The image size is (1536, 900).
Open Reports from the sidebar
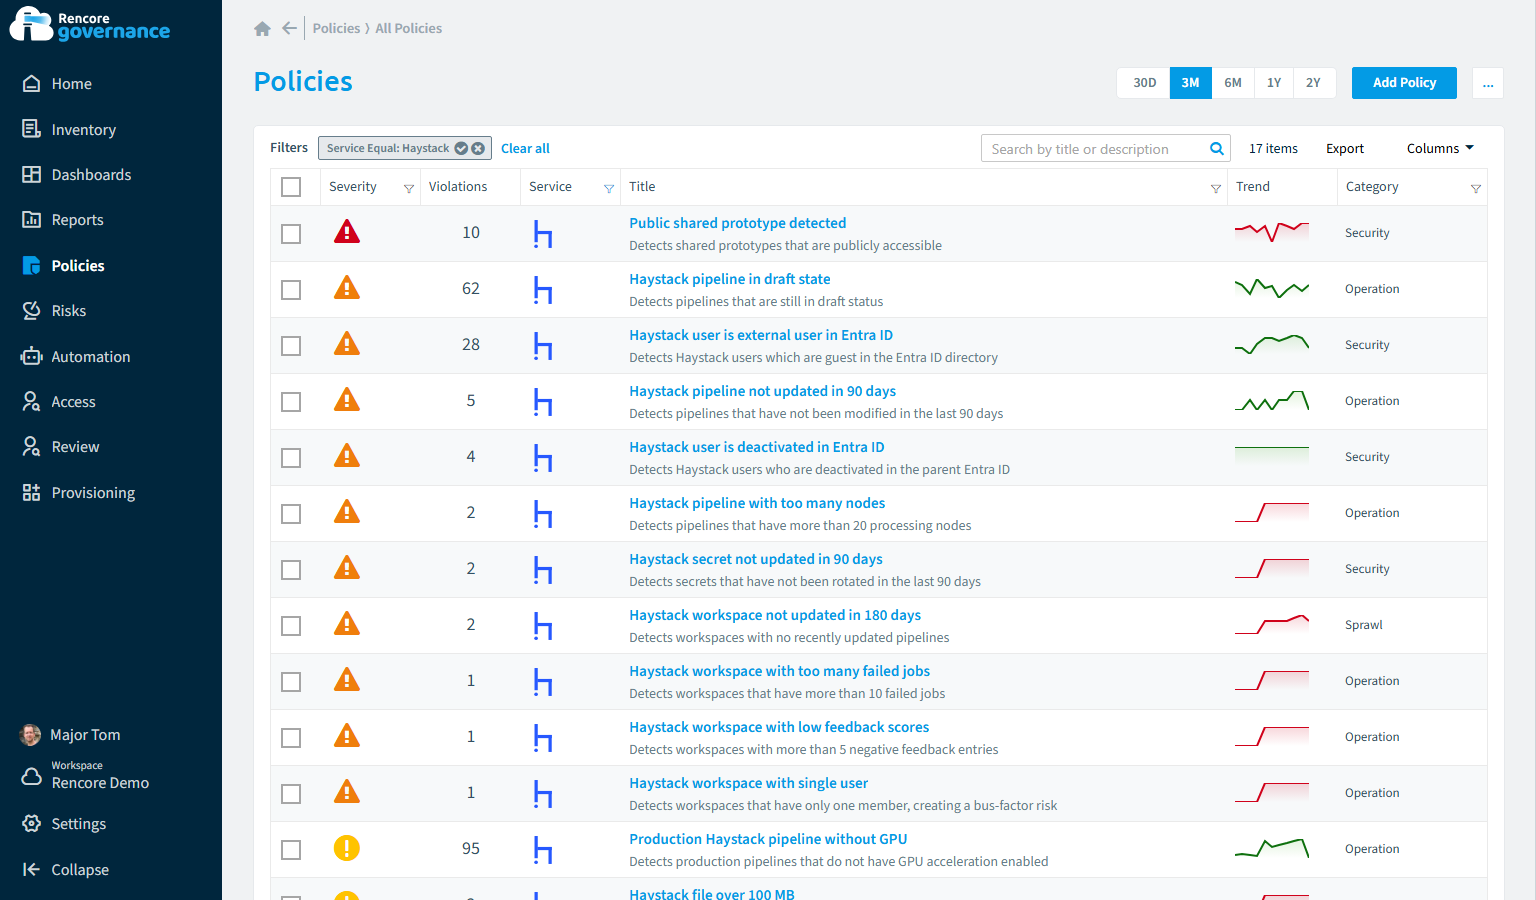63,220
